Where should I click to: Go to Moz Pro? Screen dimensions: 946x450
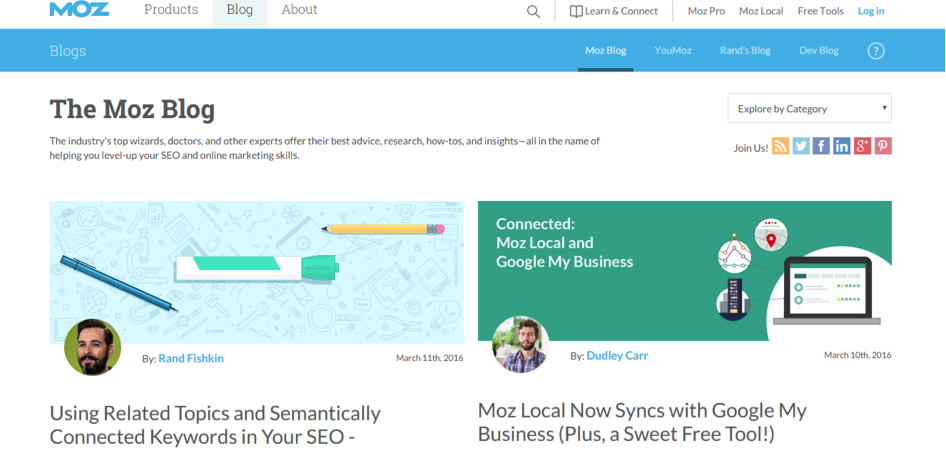(x=706, y=11)
